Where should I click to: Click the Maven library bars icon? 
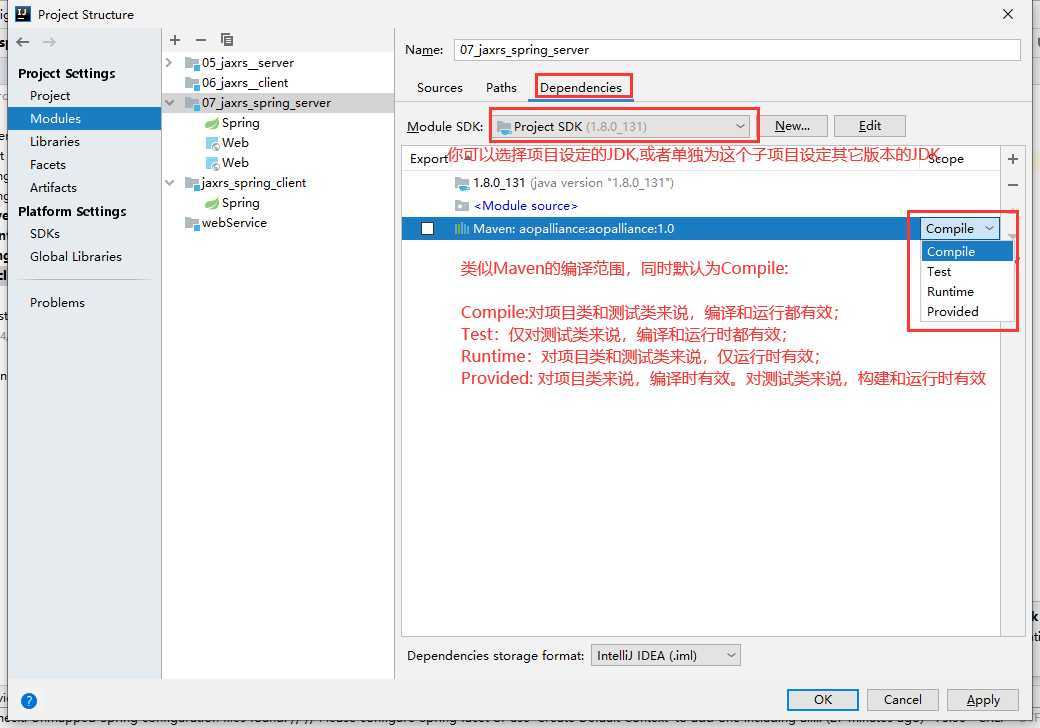point(462,229)
